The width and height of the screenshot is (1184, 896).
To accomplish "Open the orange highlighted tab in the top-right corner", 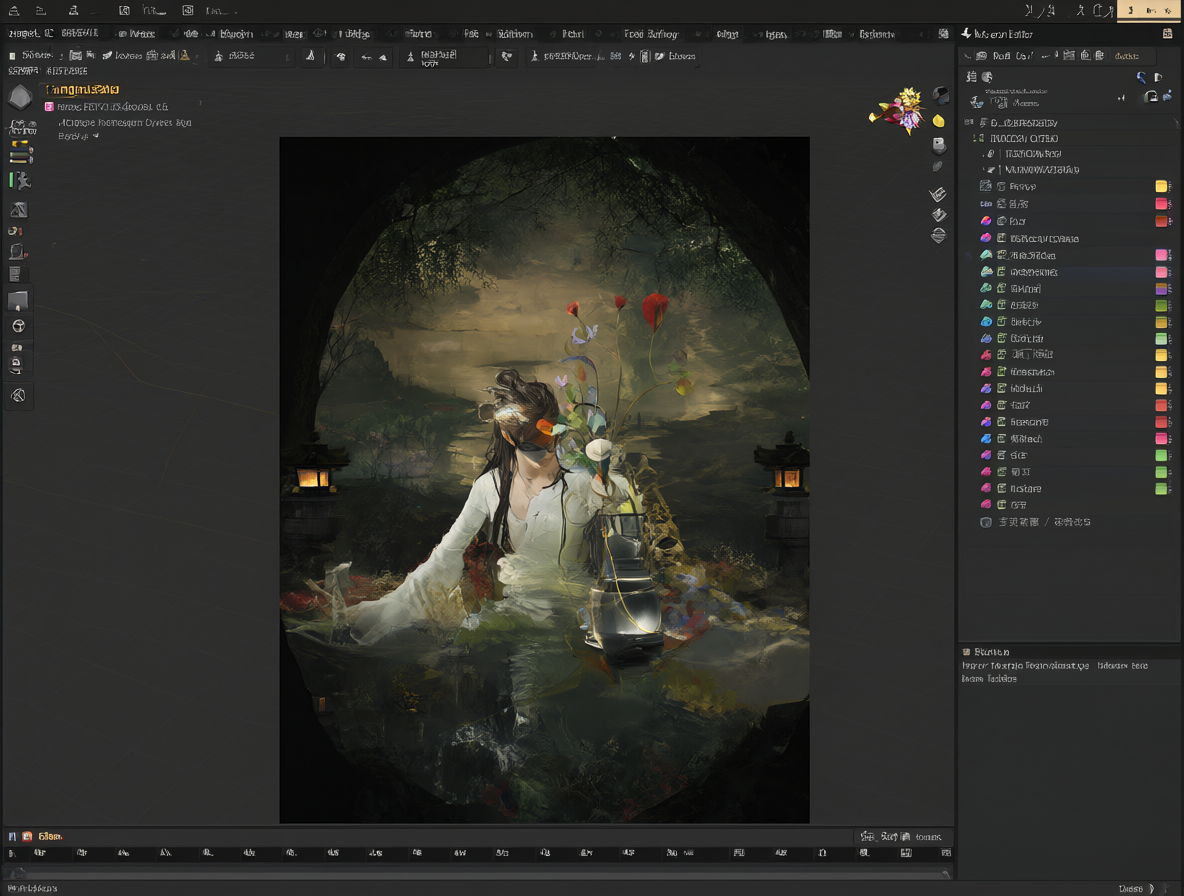I will [1149, 11].
